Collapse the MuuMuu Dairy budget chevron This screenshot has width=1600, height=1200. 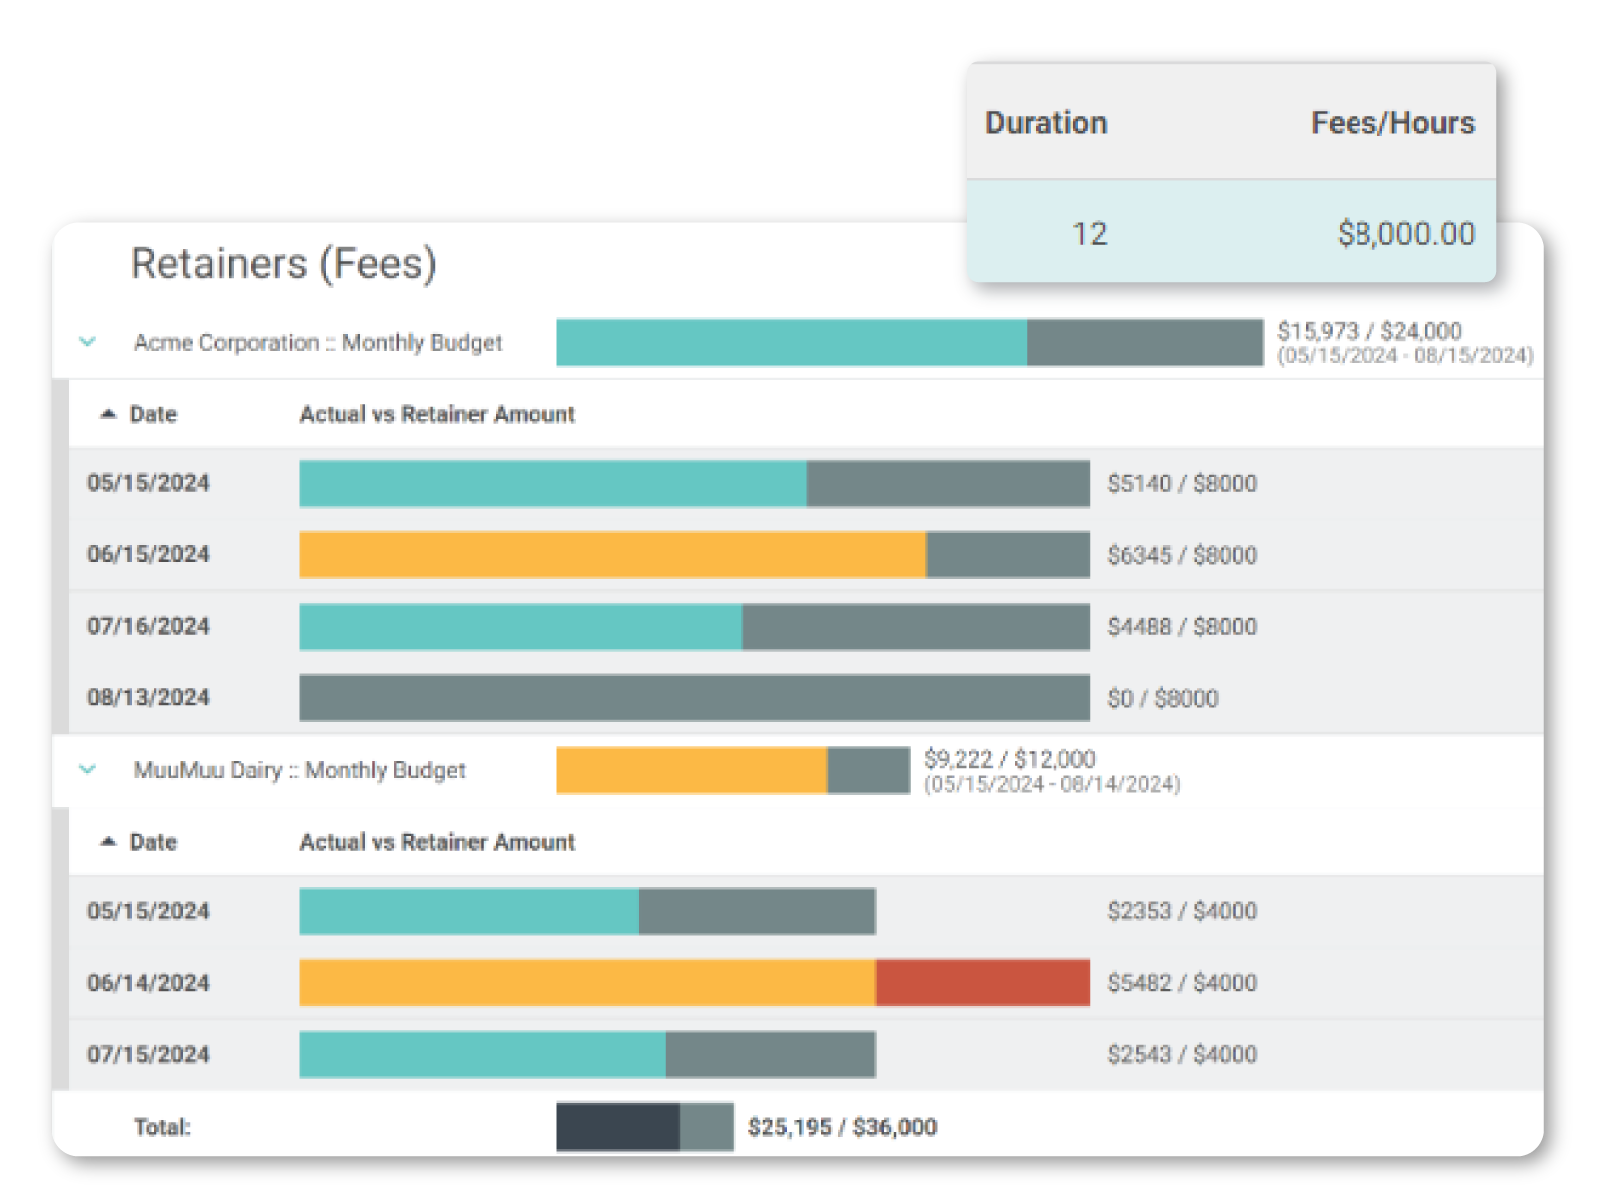pyautogui.click(x=88, y=770)
